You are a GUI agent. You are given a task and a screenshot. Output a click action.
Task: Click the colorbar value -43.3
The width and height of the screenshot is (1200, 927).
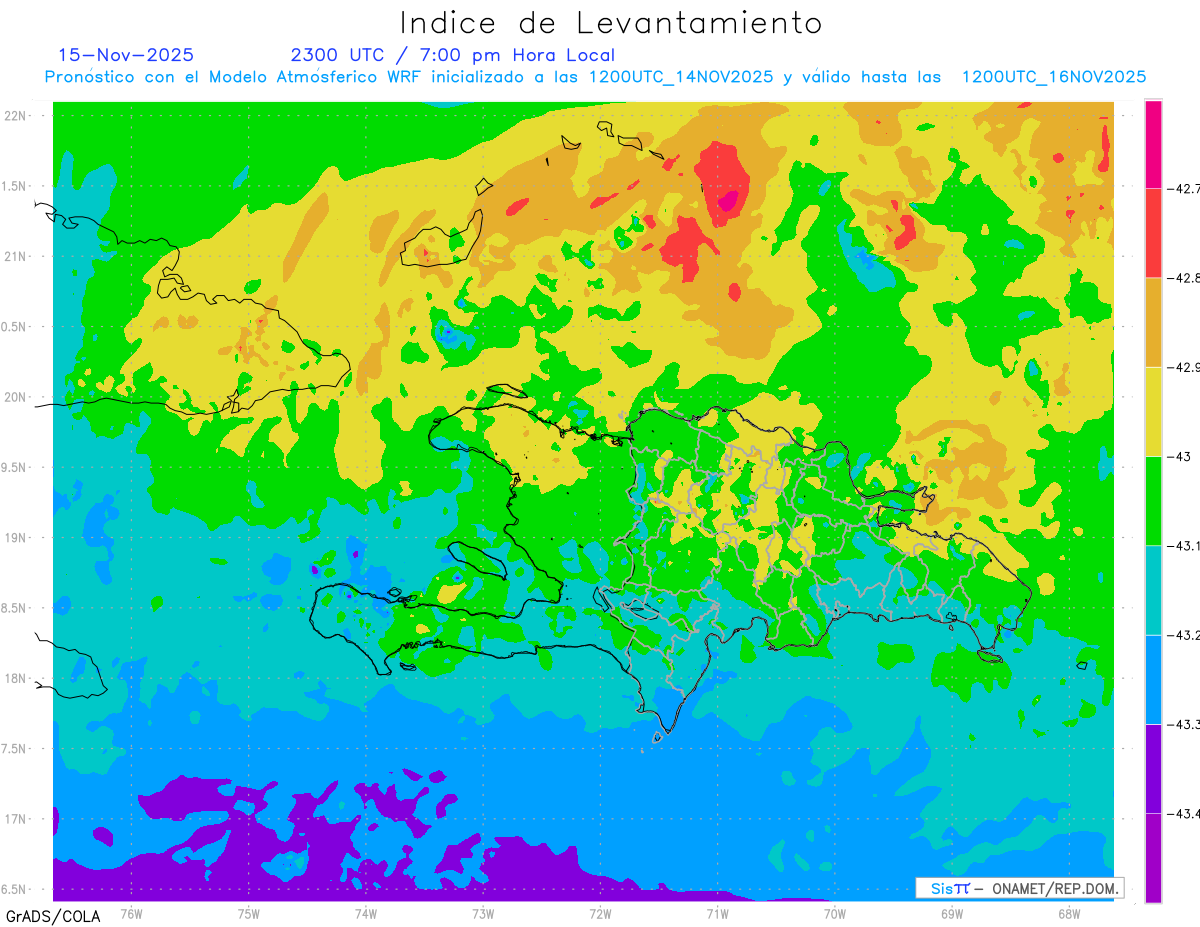pos(1183,724)
